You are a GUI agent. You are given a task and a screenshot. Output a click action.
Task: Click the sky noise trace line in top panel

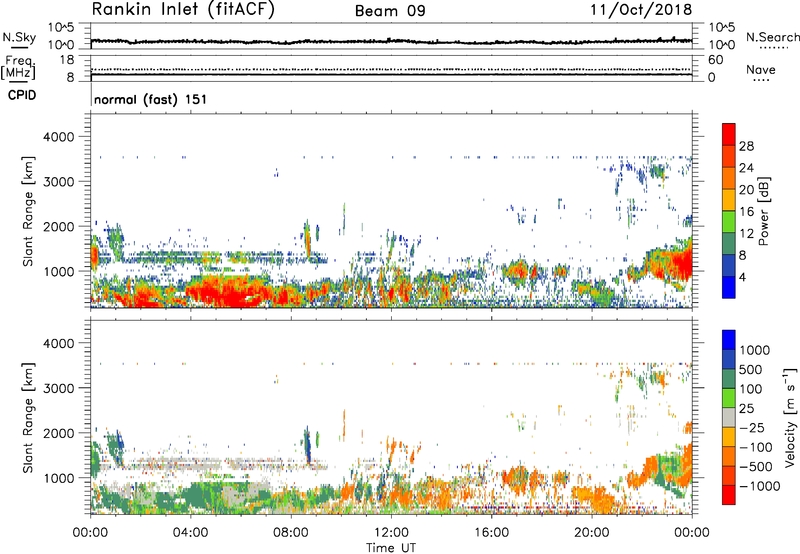point(391,41)
